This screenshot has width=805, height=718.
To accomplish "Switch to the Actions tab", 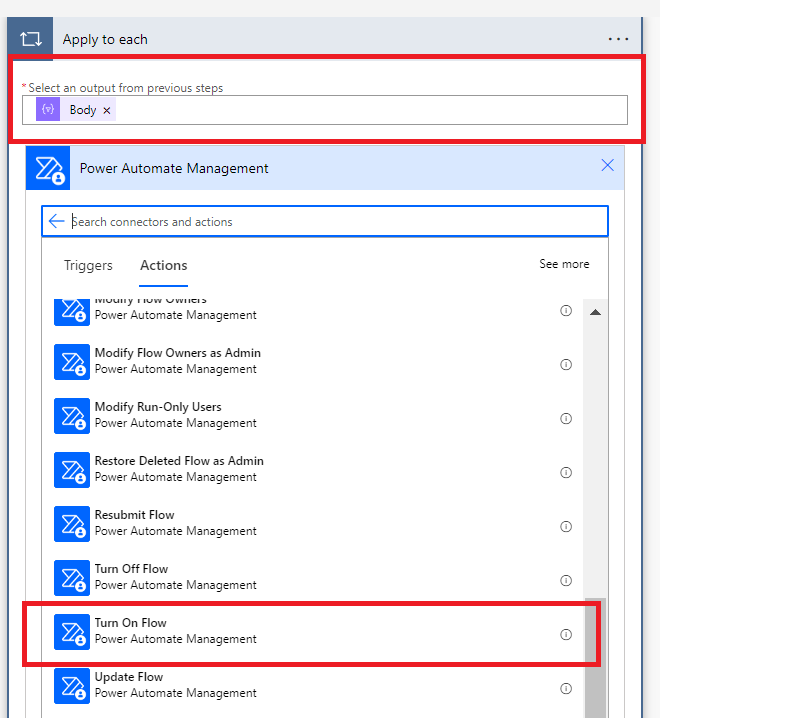I will 164,265.
